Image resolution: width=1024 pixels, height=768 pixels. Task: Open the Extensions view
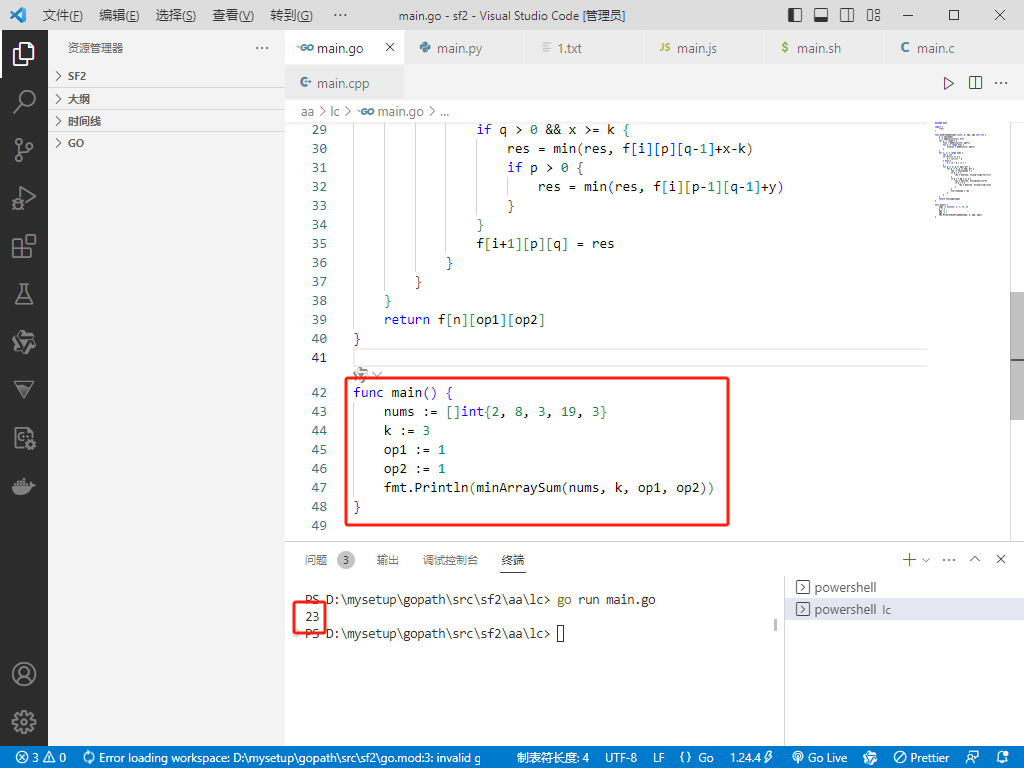tap(24, 246)
